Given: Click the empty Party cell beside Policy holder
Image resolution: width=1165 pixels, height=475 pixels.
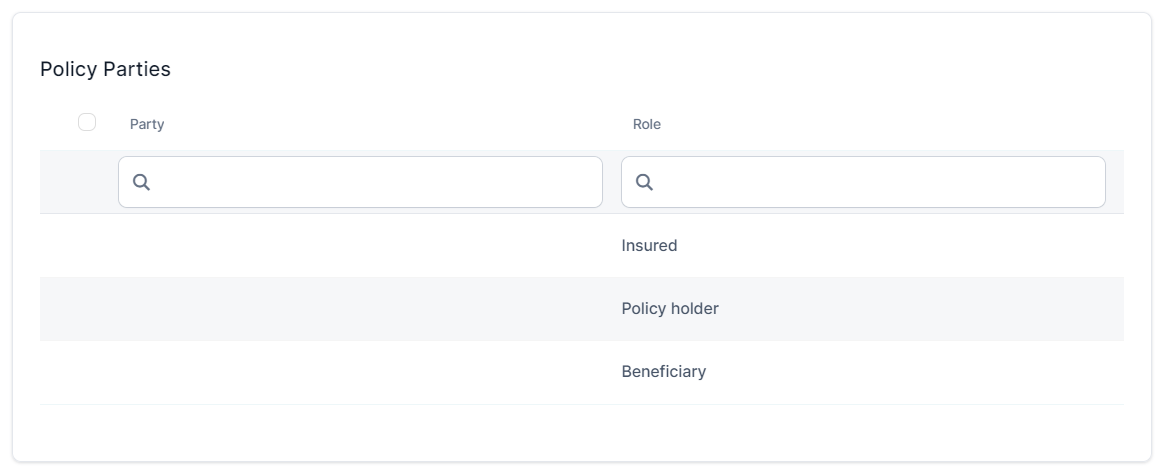Looking at the screenshot, I should [x=360, y=308].
